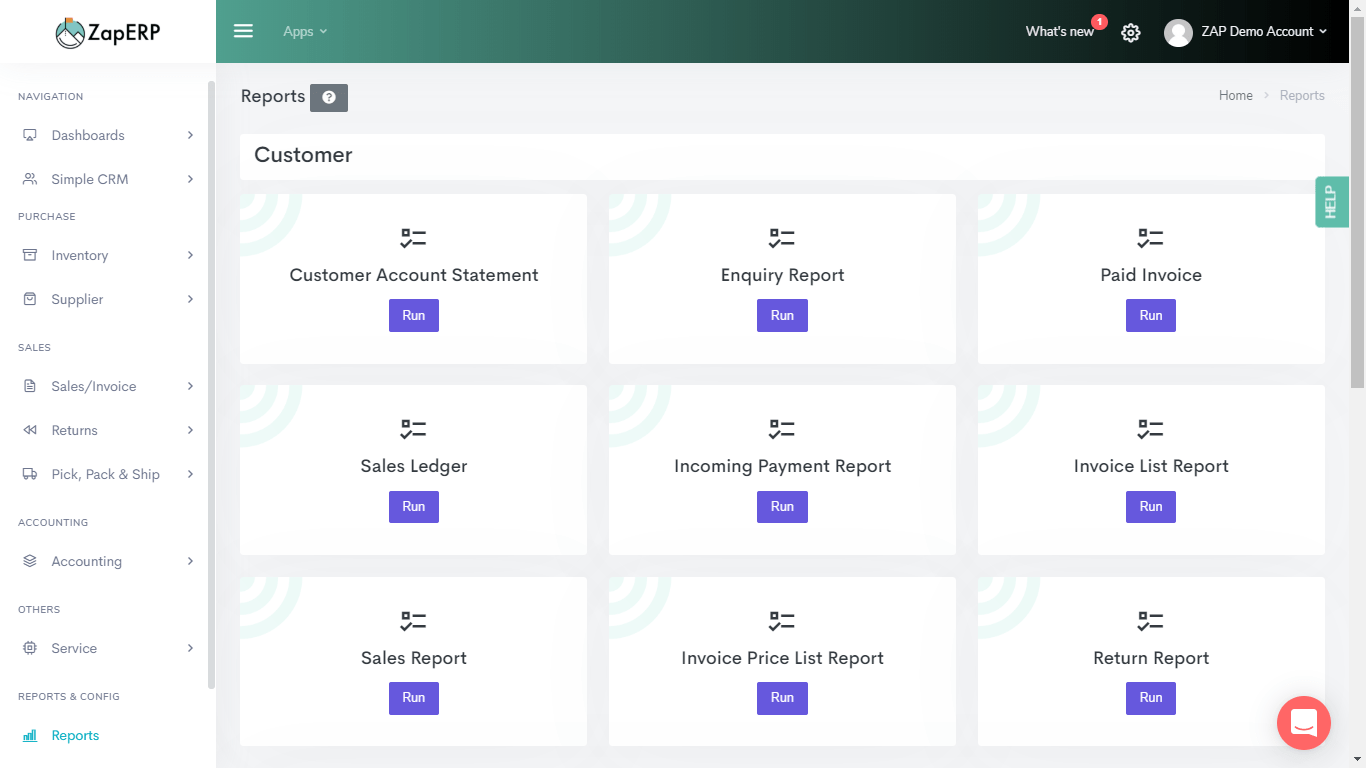Image resolution: width=1366 pixels, height=768 pixels.
Task: Run the Invoice Price List Report
Action: click(x=782, y=698)
